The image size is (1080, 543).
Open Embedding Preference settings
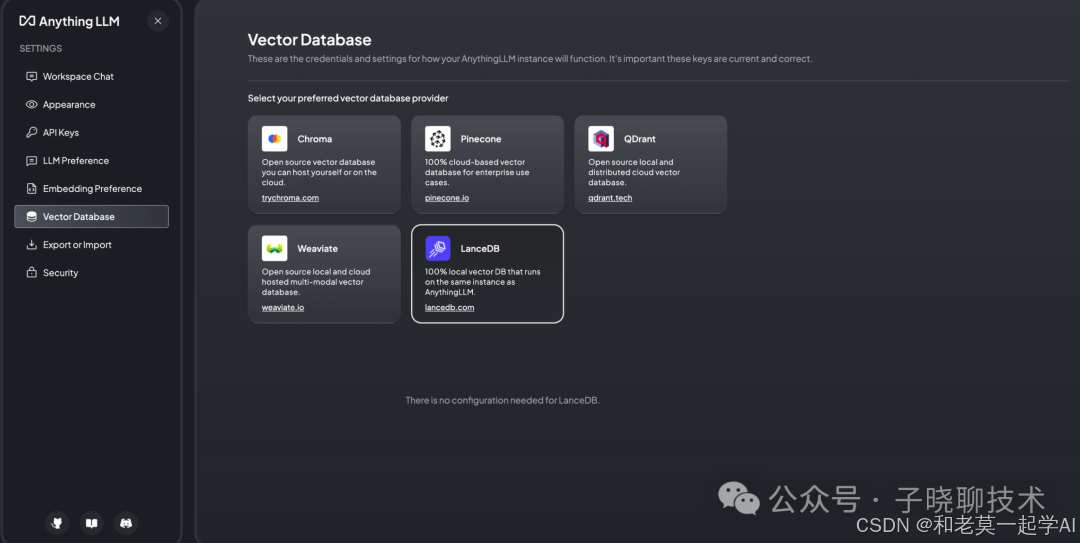92,188
